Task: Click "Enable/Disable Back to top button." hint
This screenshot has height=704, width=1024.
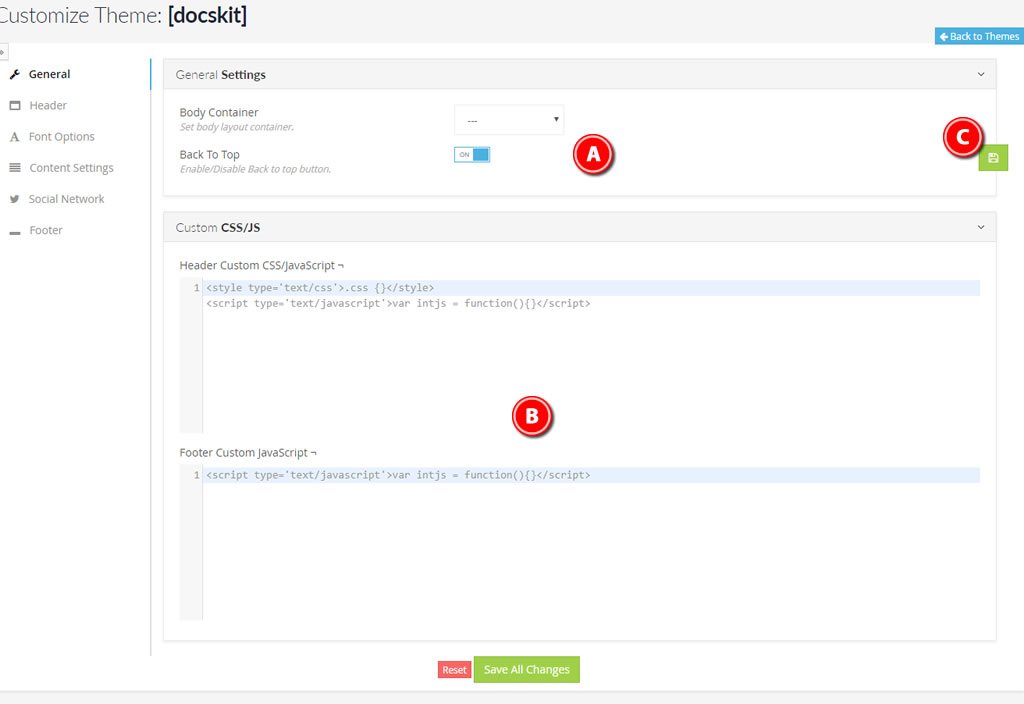Action: [x=255, y=169]
